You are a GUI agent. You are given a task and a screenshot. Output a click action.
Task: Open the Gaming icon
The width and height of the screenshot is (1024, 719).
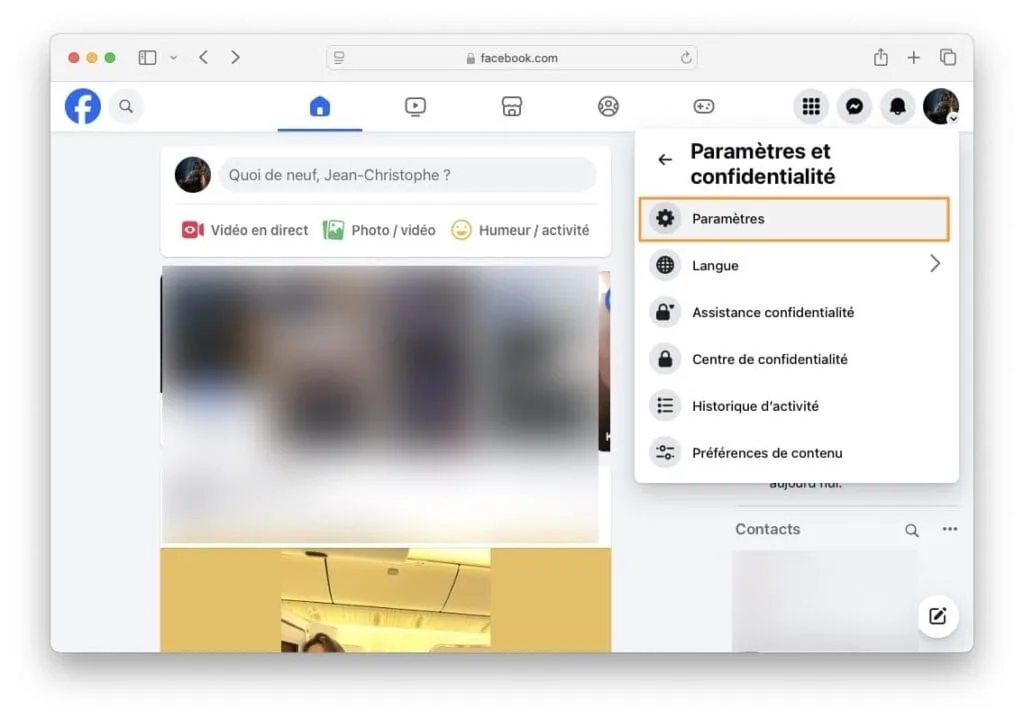click(x=704, y=106)
